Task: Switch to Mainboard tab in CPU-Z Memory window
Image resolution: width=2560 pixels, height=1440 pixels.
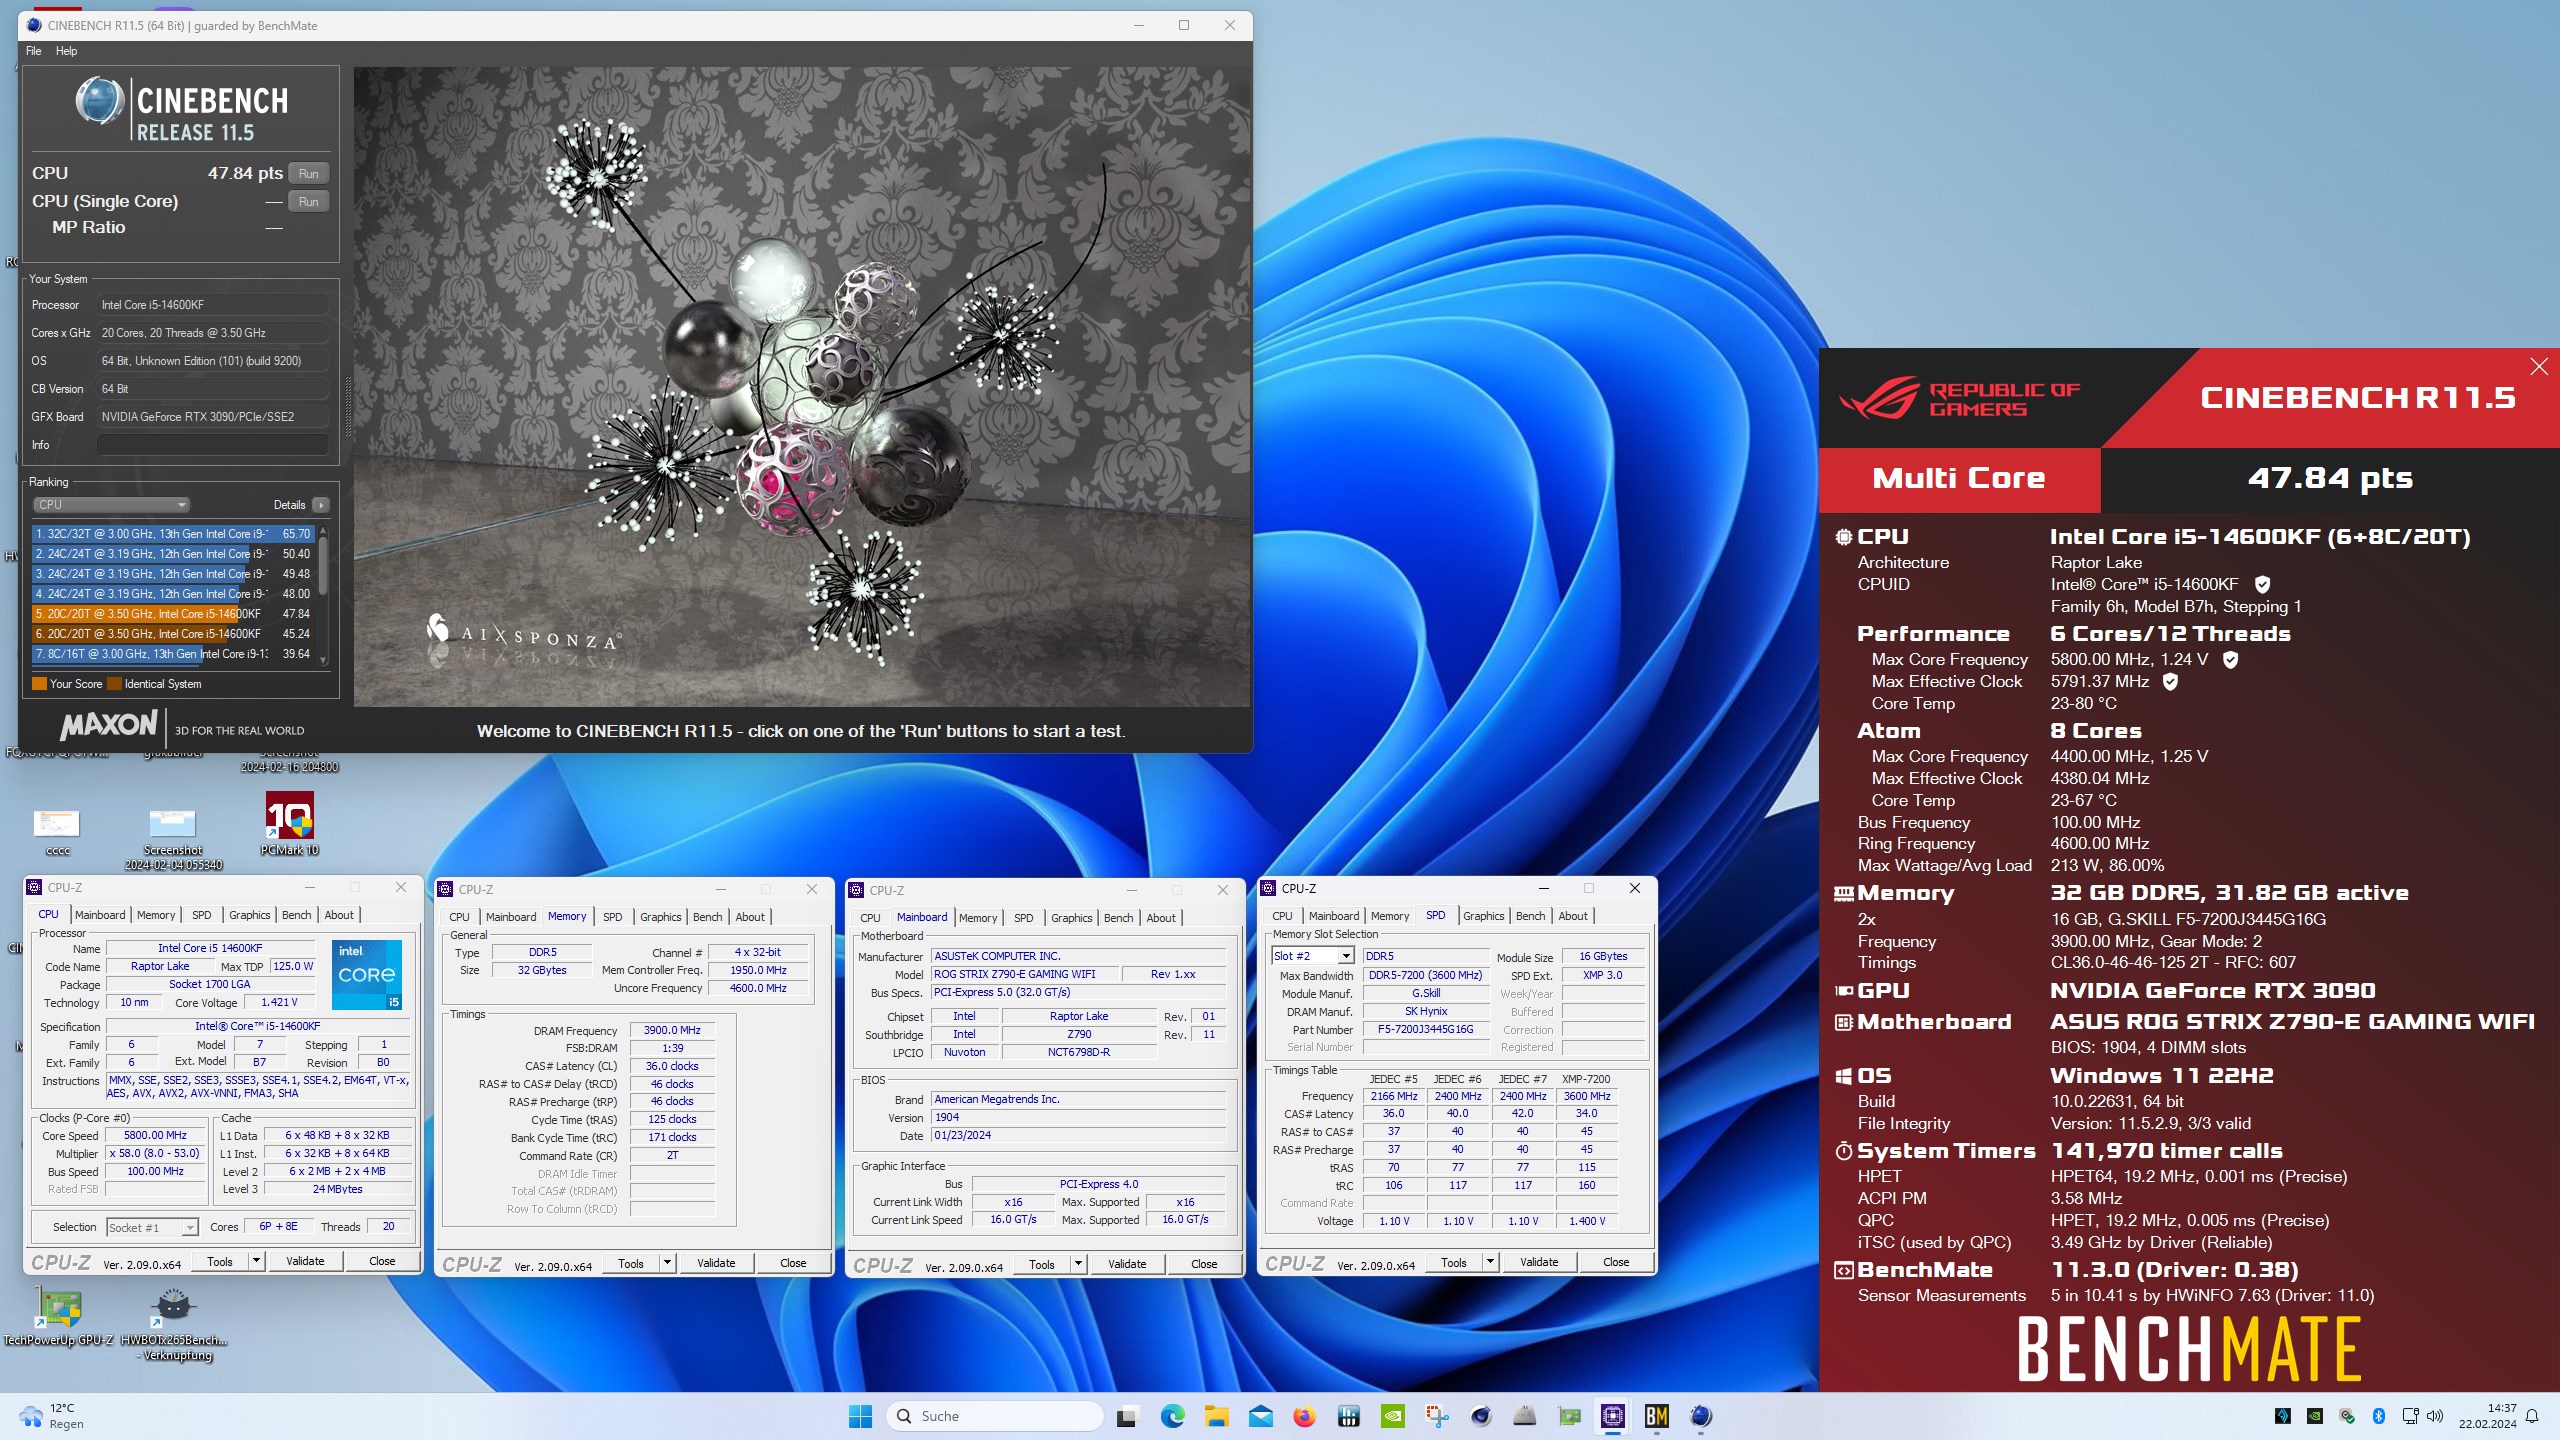Action: 511,917
